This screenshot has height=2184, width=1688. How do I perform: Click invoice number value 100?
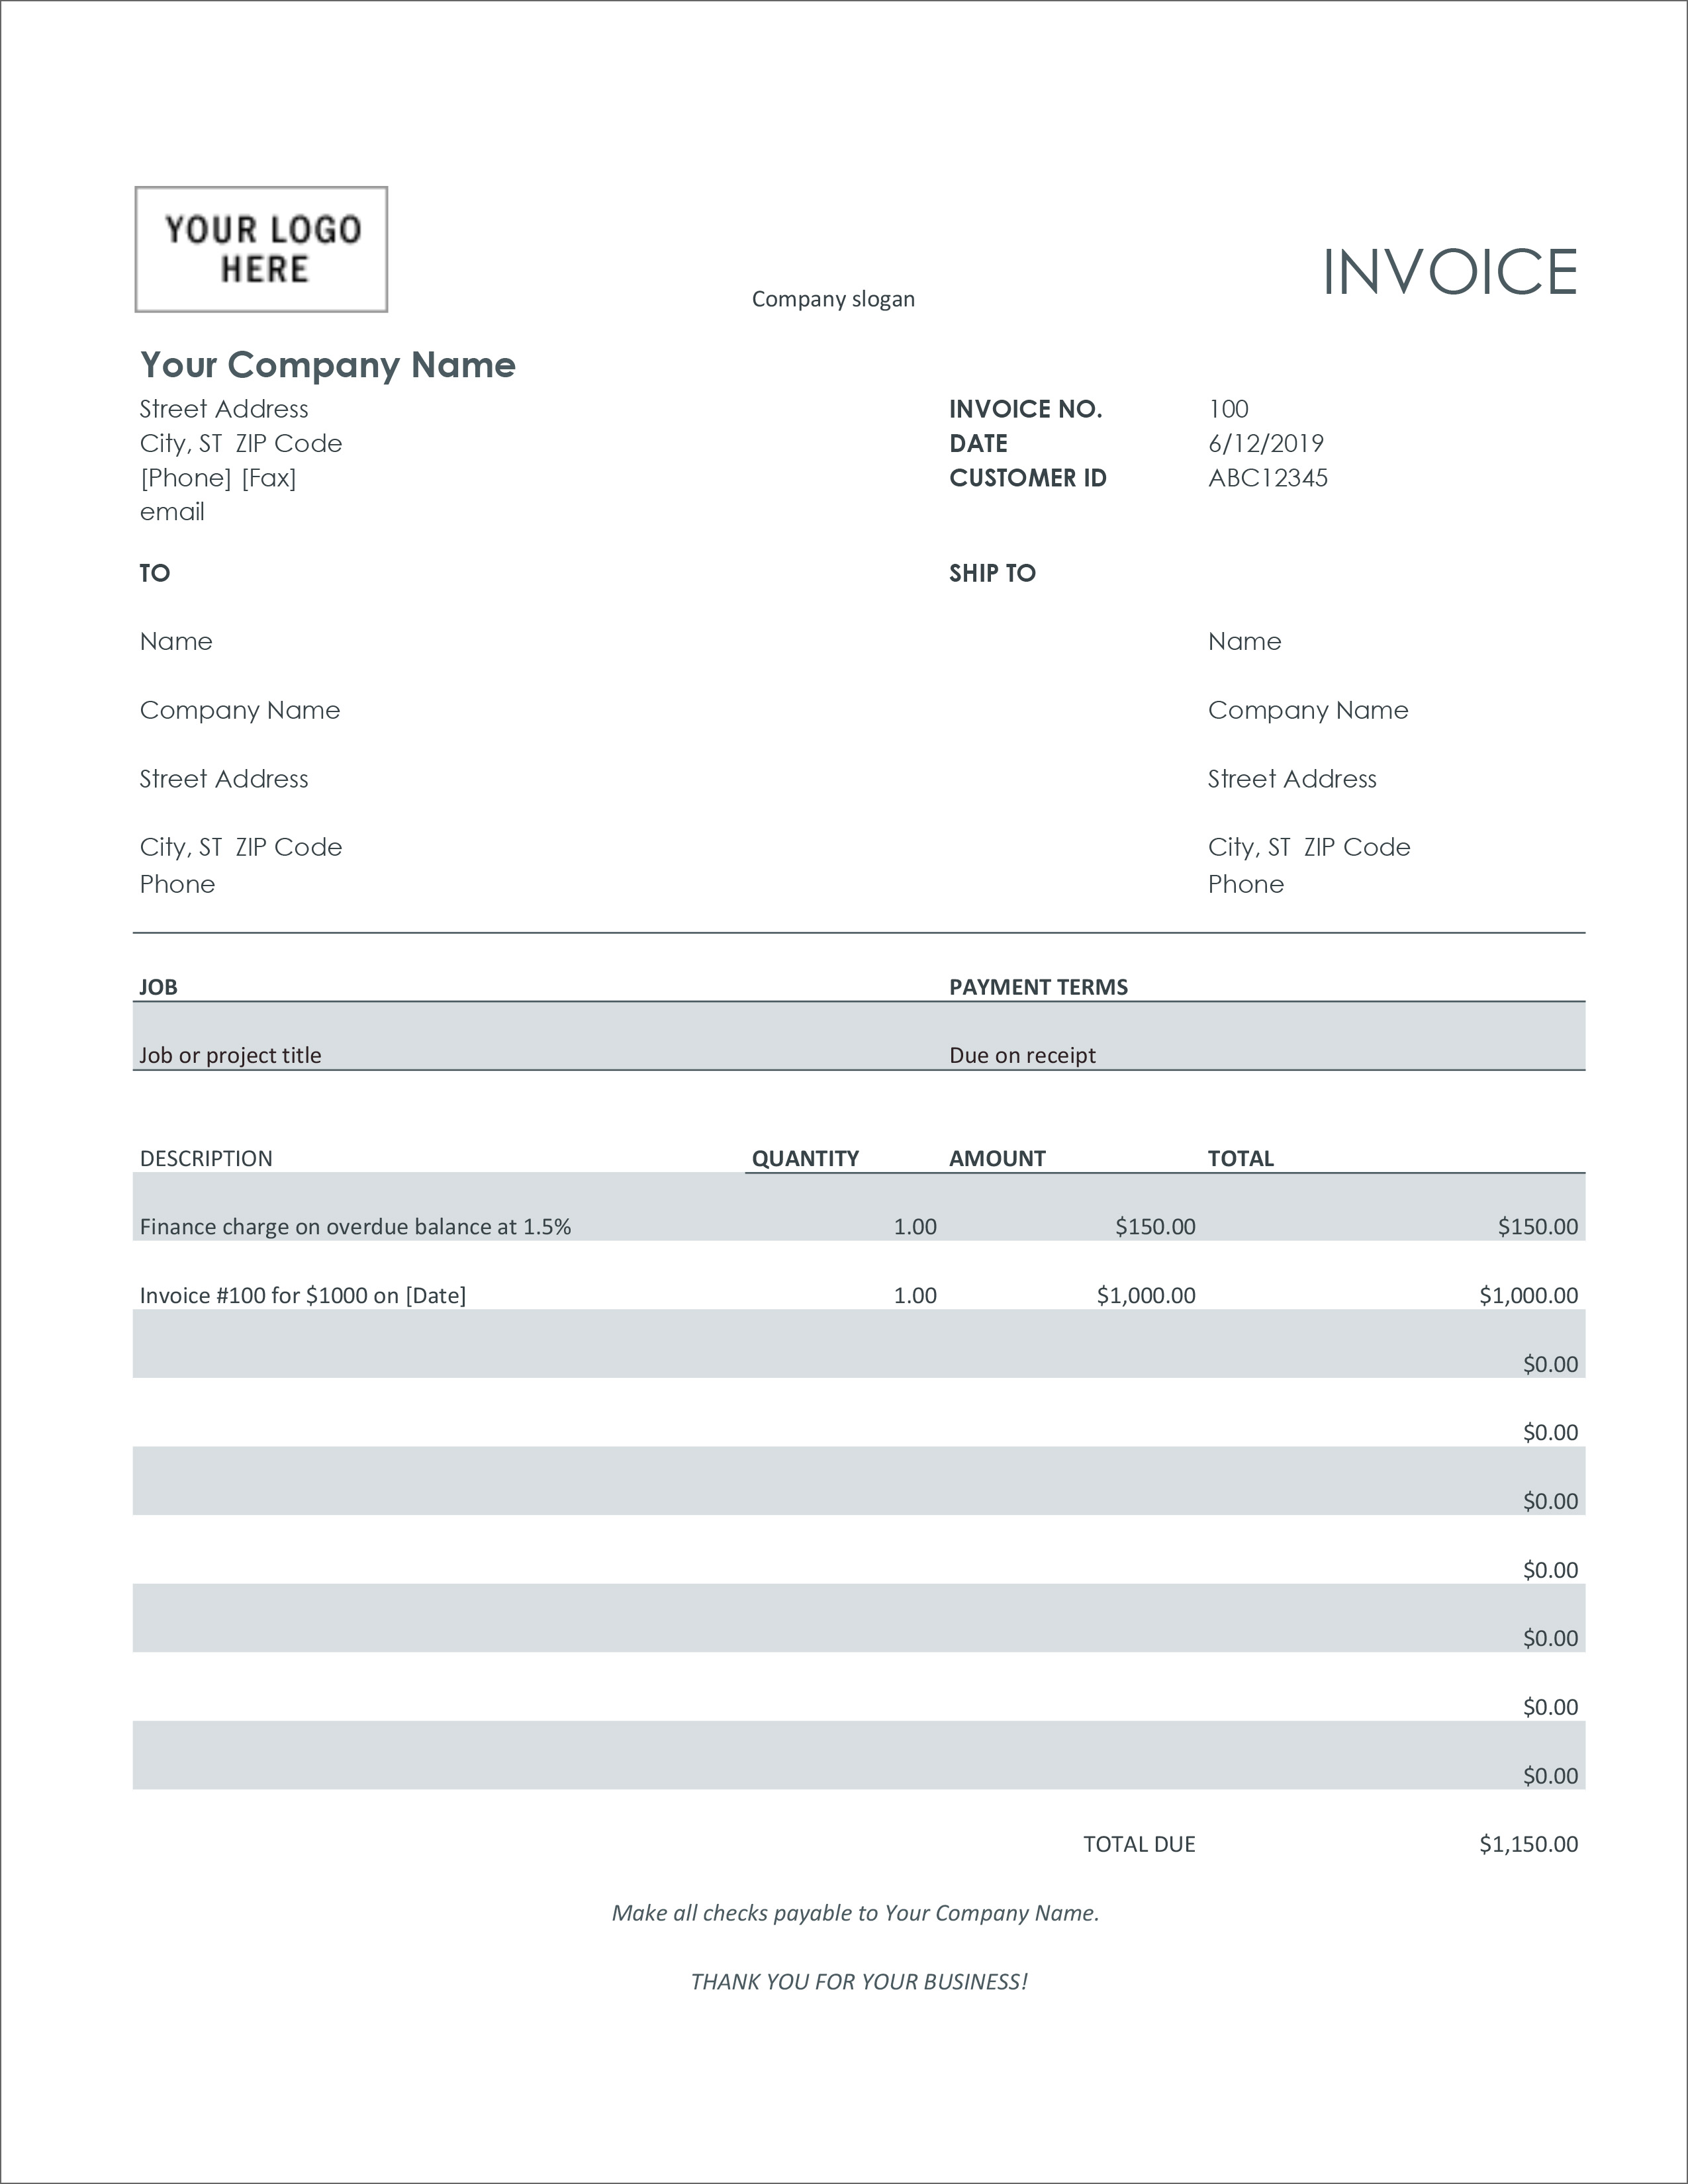tap(1228, 409)
